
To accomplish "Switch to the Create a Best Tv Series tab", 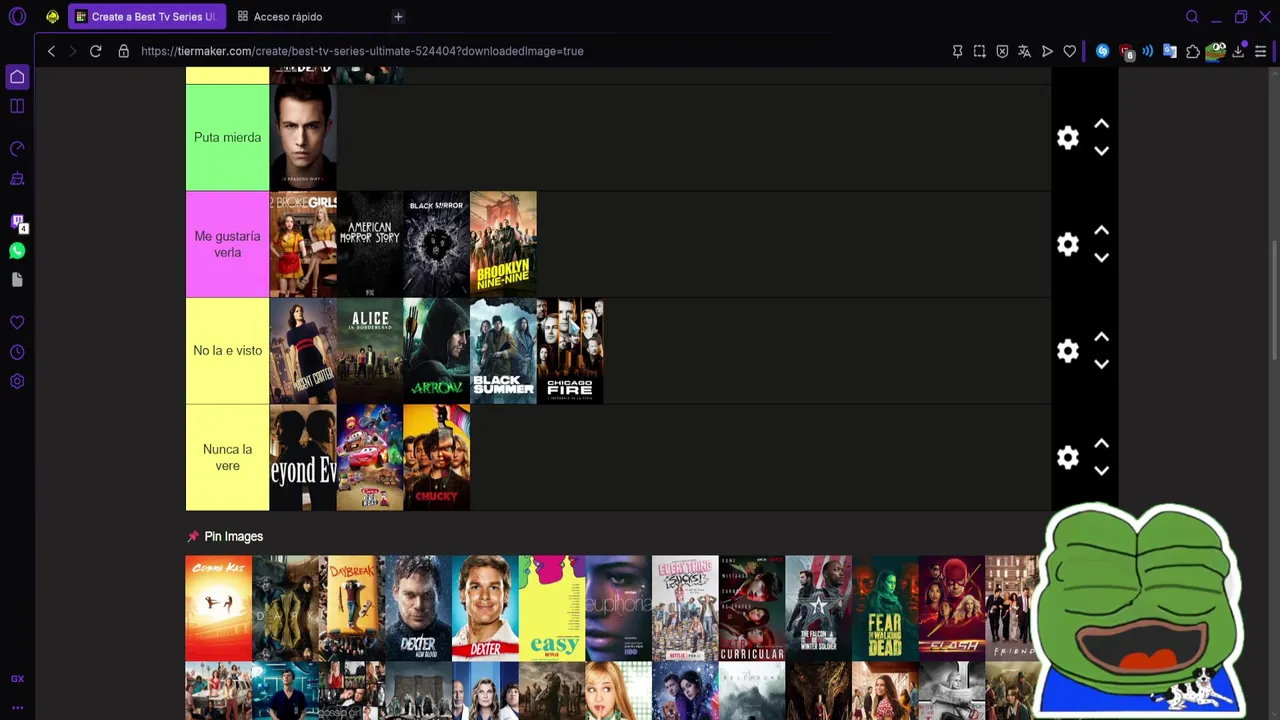I will tap(147, 17).
